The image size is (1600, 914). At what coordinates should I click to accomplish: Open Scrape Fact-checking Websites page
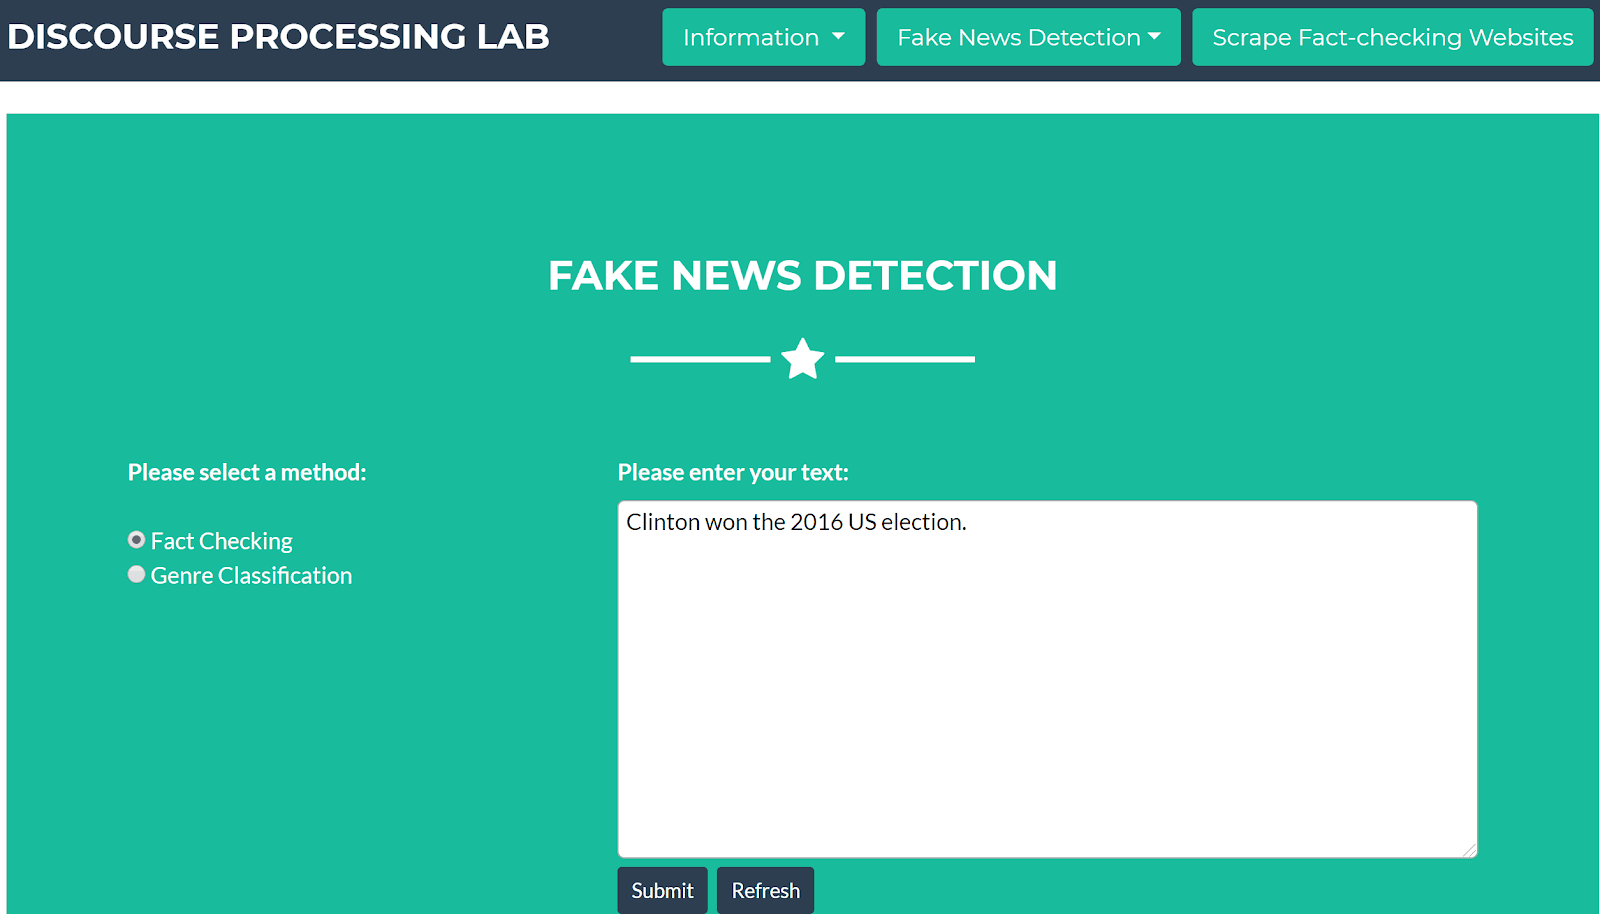click(x=1392, y=37)
